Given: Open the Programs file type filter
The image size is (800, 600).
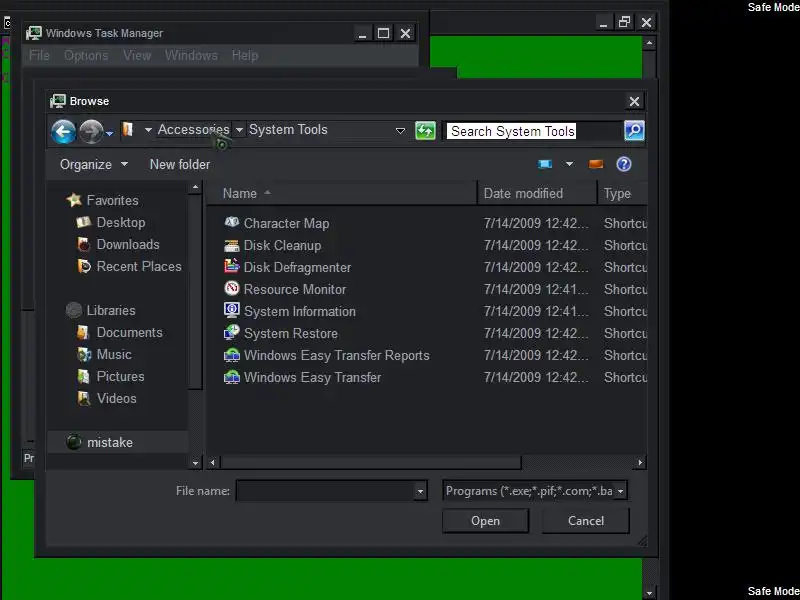Looking at the screenshot, I should pos(535,491).
